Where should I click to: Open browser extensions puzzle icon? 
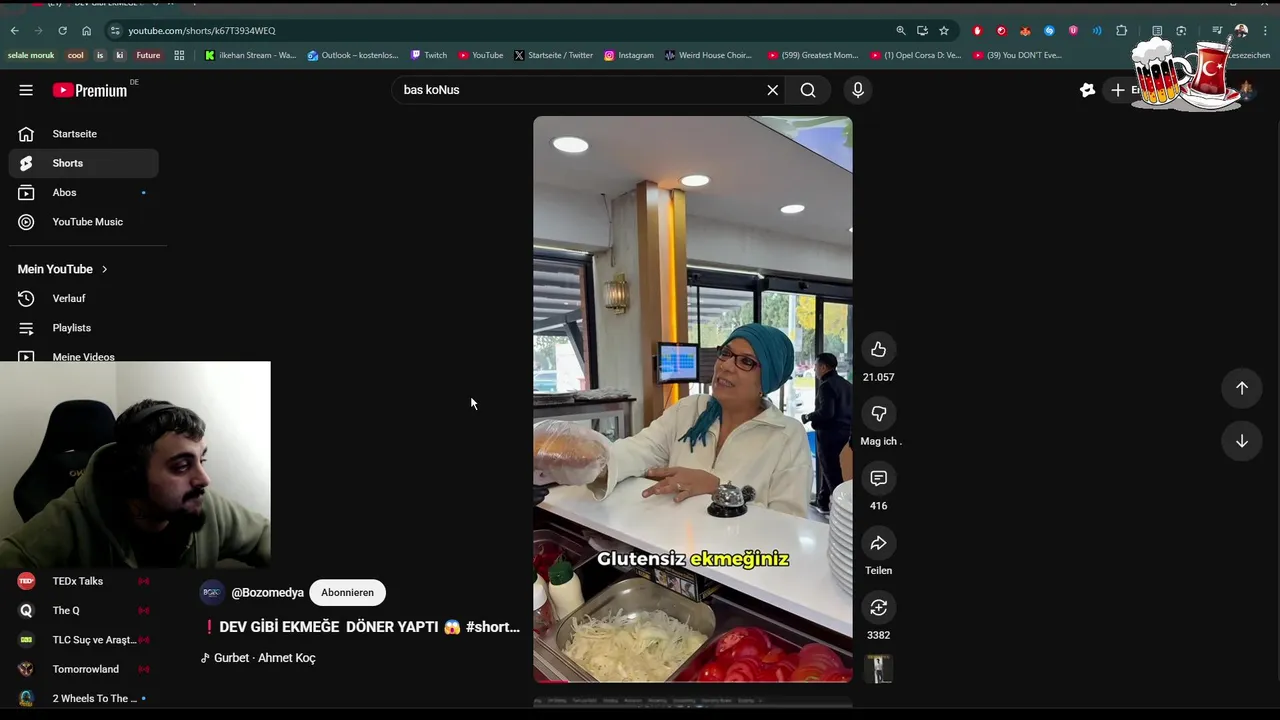pyautogui.click(x=1121, y=31)
